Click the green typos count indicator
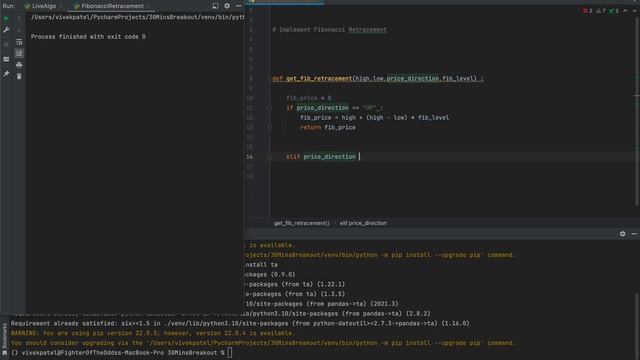The width and height of the screenshot is (640, 360). 614,11
